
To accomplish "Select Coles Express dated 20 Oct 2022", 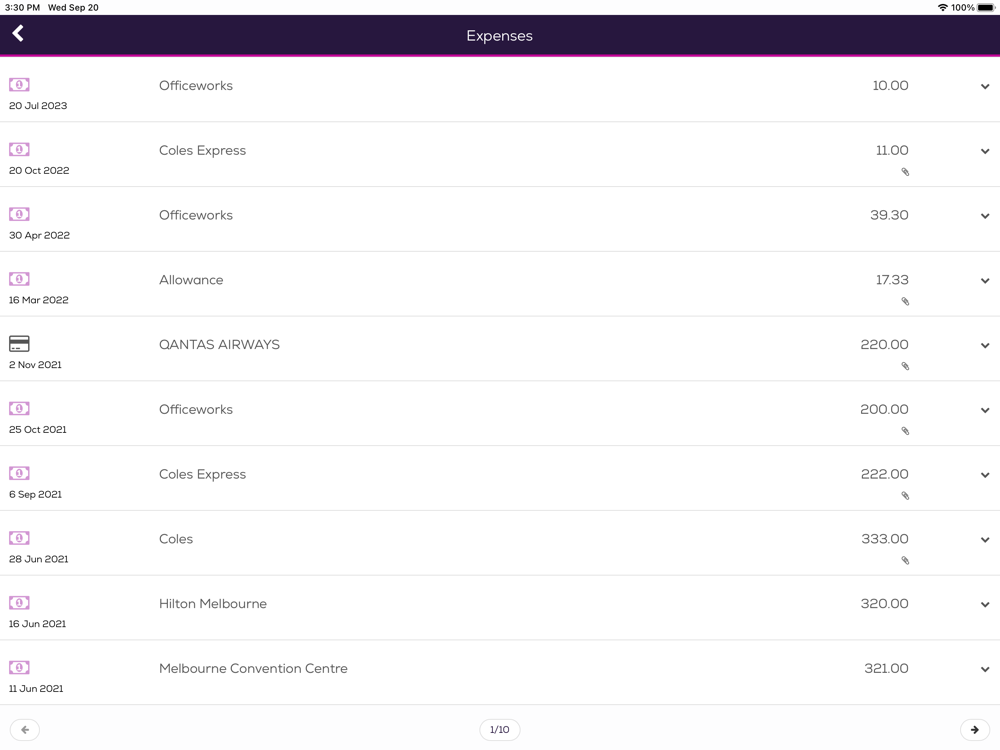I will pos(202,151).
